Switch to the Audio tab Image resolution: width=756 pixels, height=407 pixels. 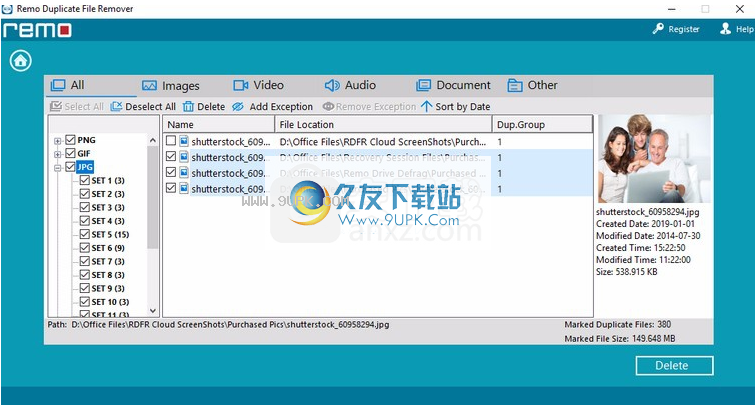click(x=350, y=85)
